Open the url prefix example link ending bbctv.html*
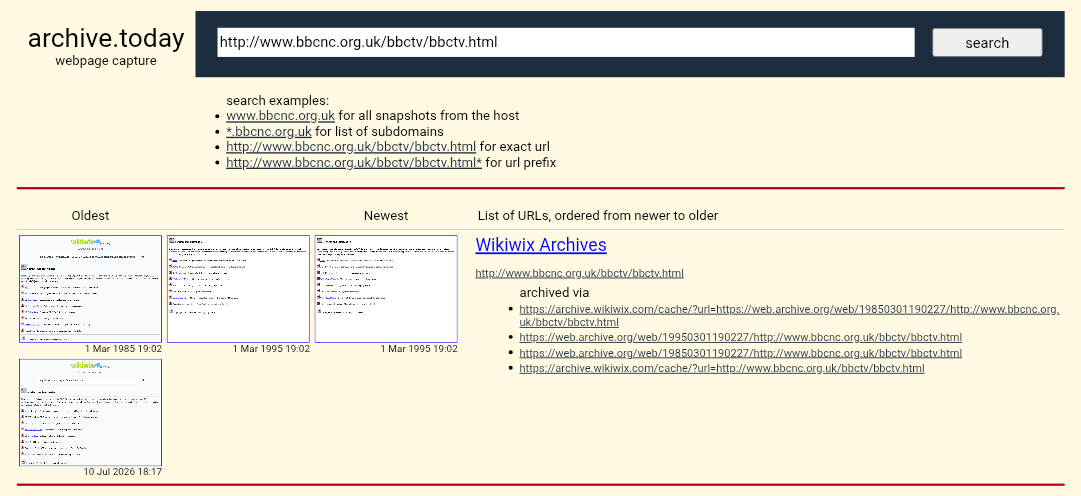This screenshot has height=496, width=1081. coord(354,163)
